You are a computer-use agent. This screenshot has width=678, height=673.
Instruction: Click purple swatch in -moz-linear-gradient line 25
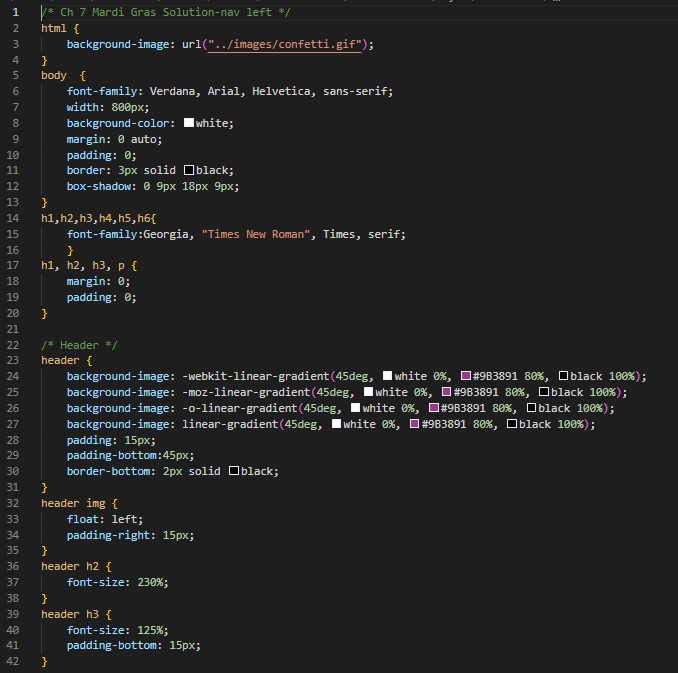coord(447,391)
